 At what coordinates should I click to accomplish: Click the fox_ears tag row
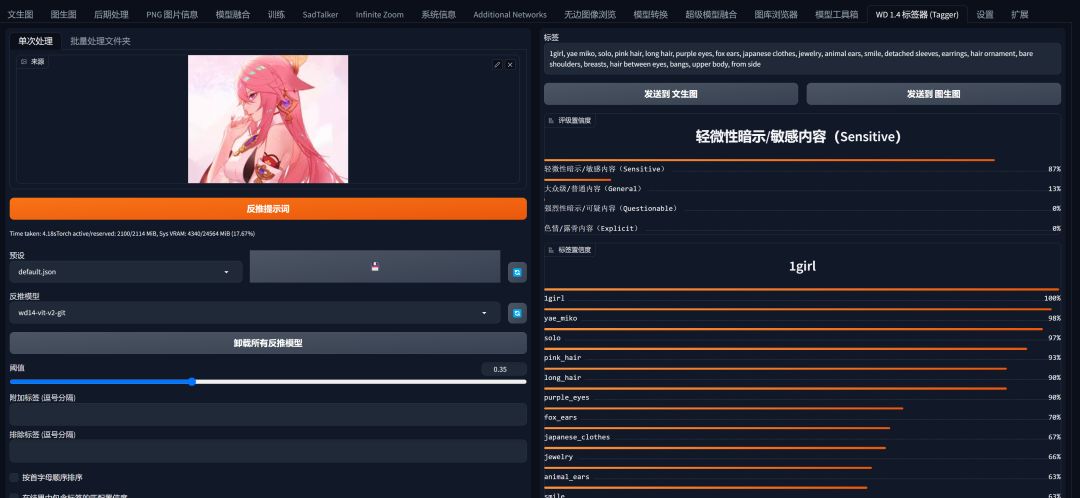(802, 414)
